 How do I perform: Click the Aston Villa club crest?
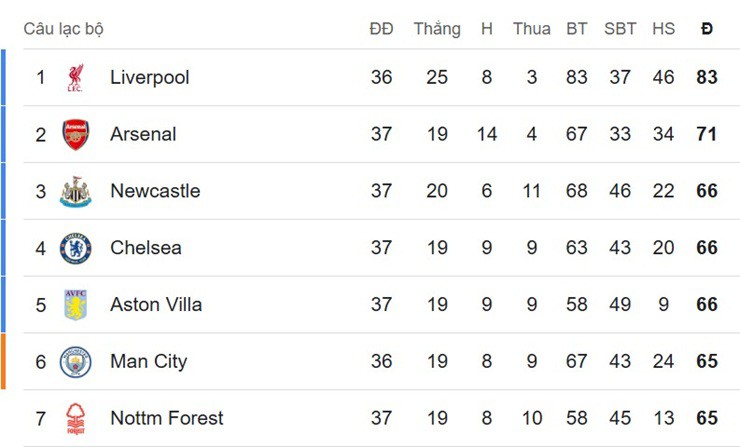76,305
